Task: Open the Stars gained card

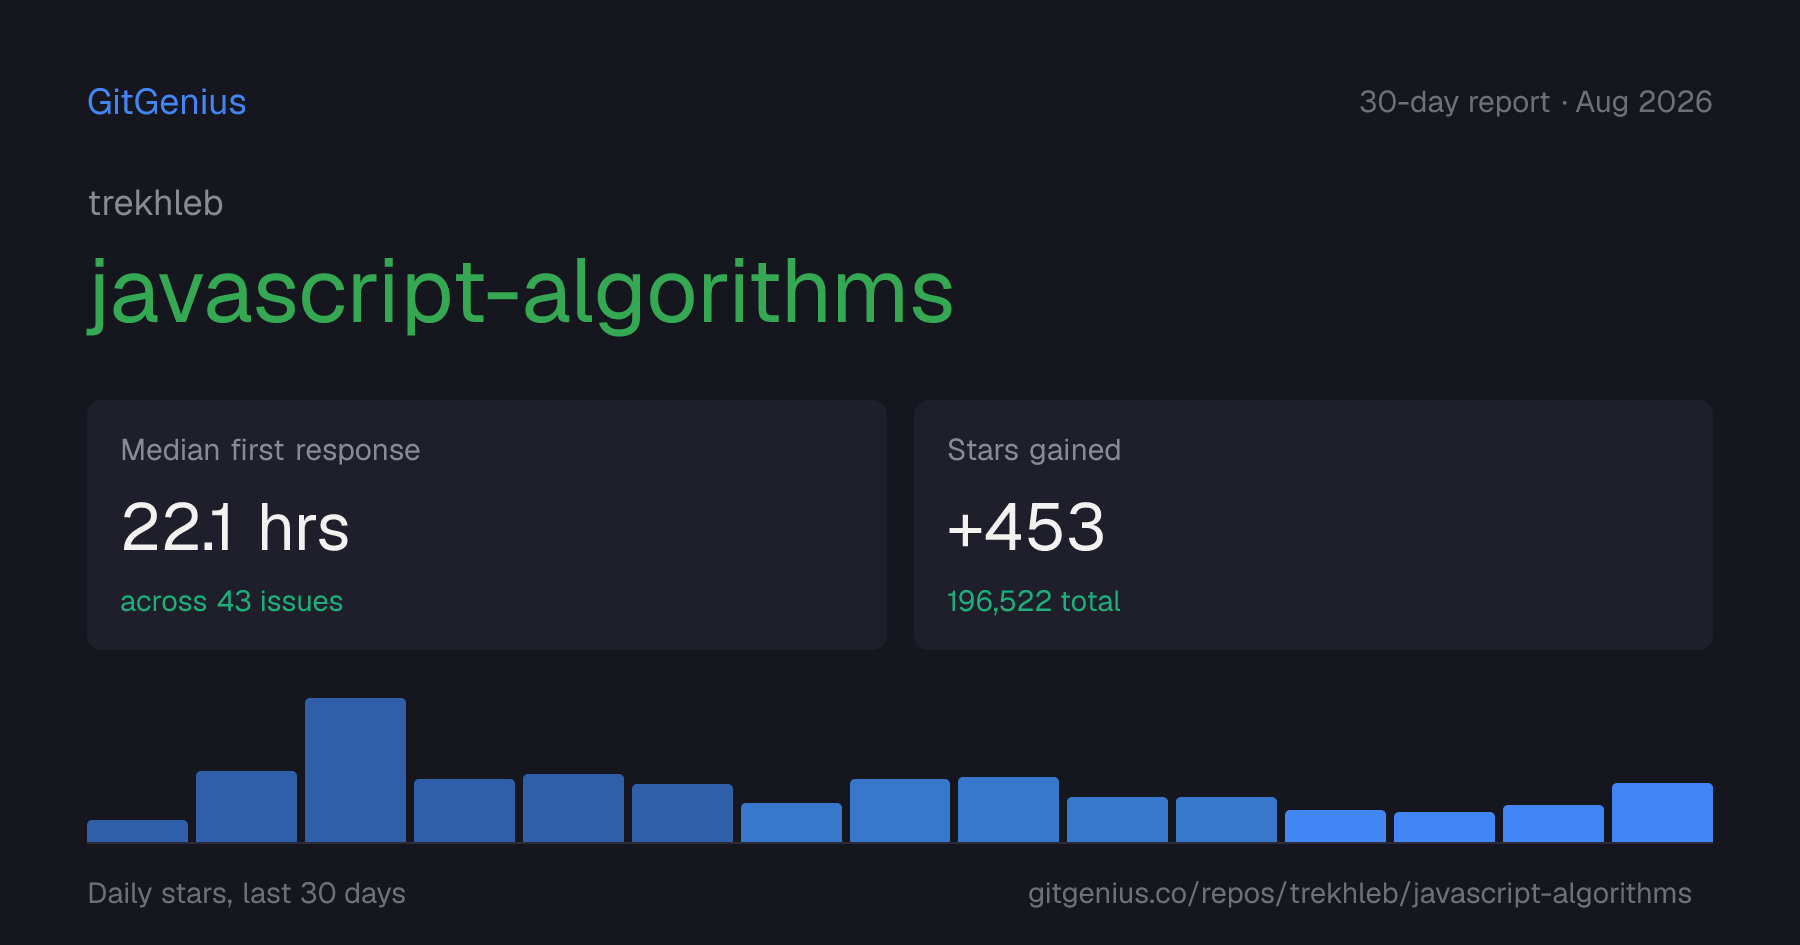Action: (x=1313, y=525)
